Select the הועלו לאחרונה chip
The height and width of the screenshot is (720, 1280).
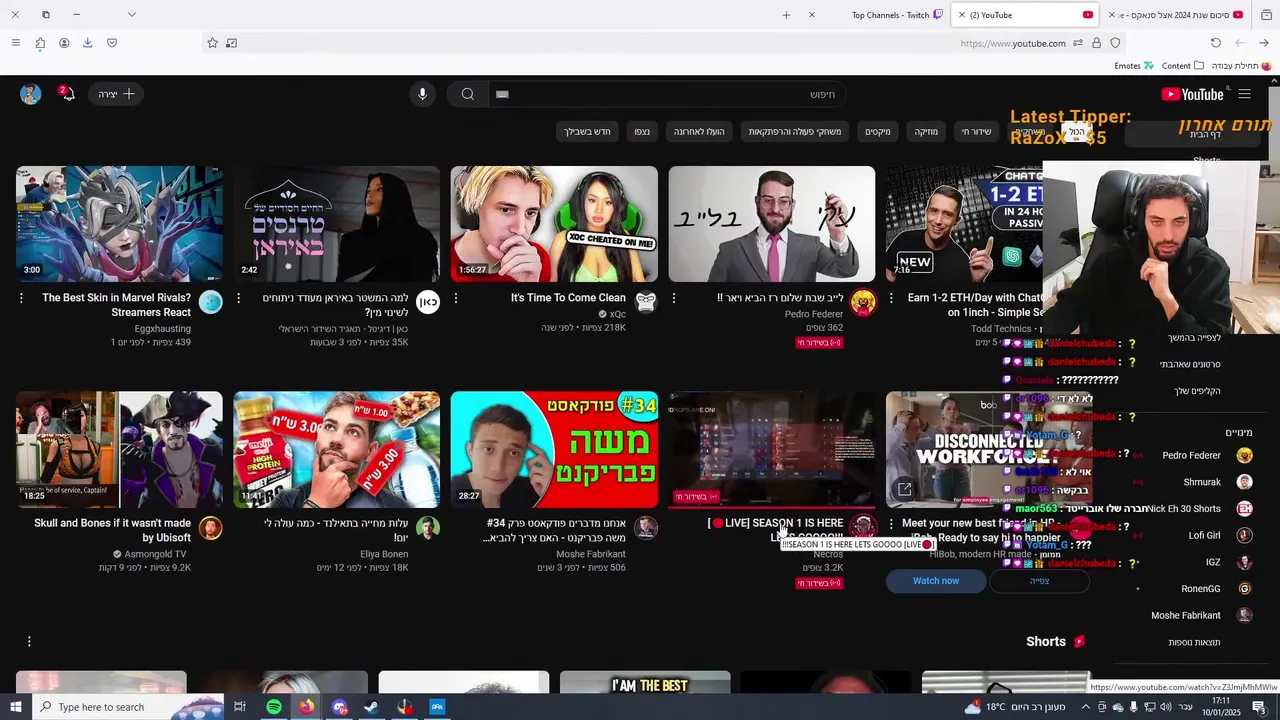699,131
